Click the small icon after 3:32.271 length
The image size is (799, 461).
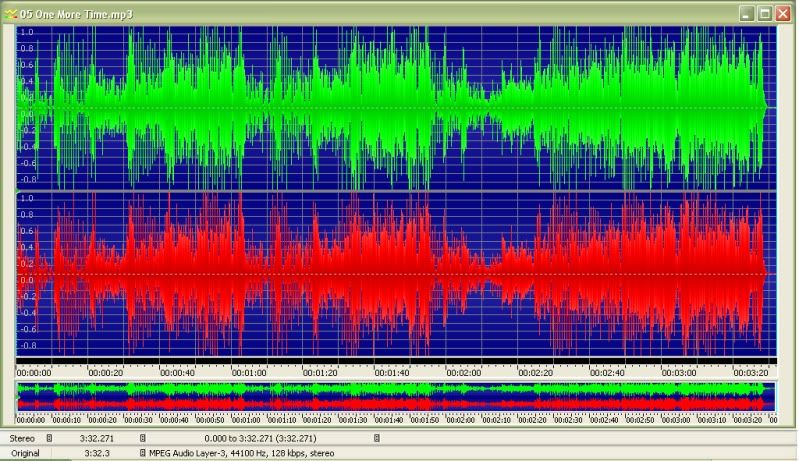(143, 438)
